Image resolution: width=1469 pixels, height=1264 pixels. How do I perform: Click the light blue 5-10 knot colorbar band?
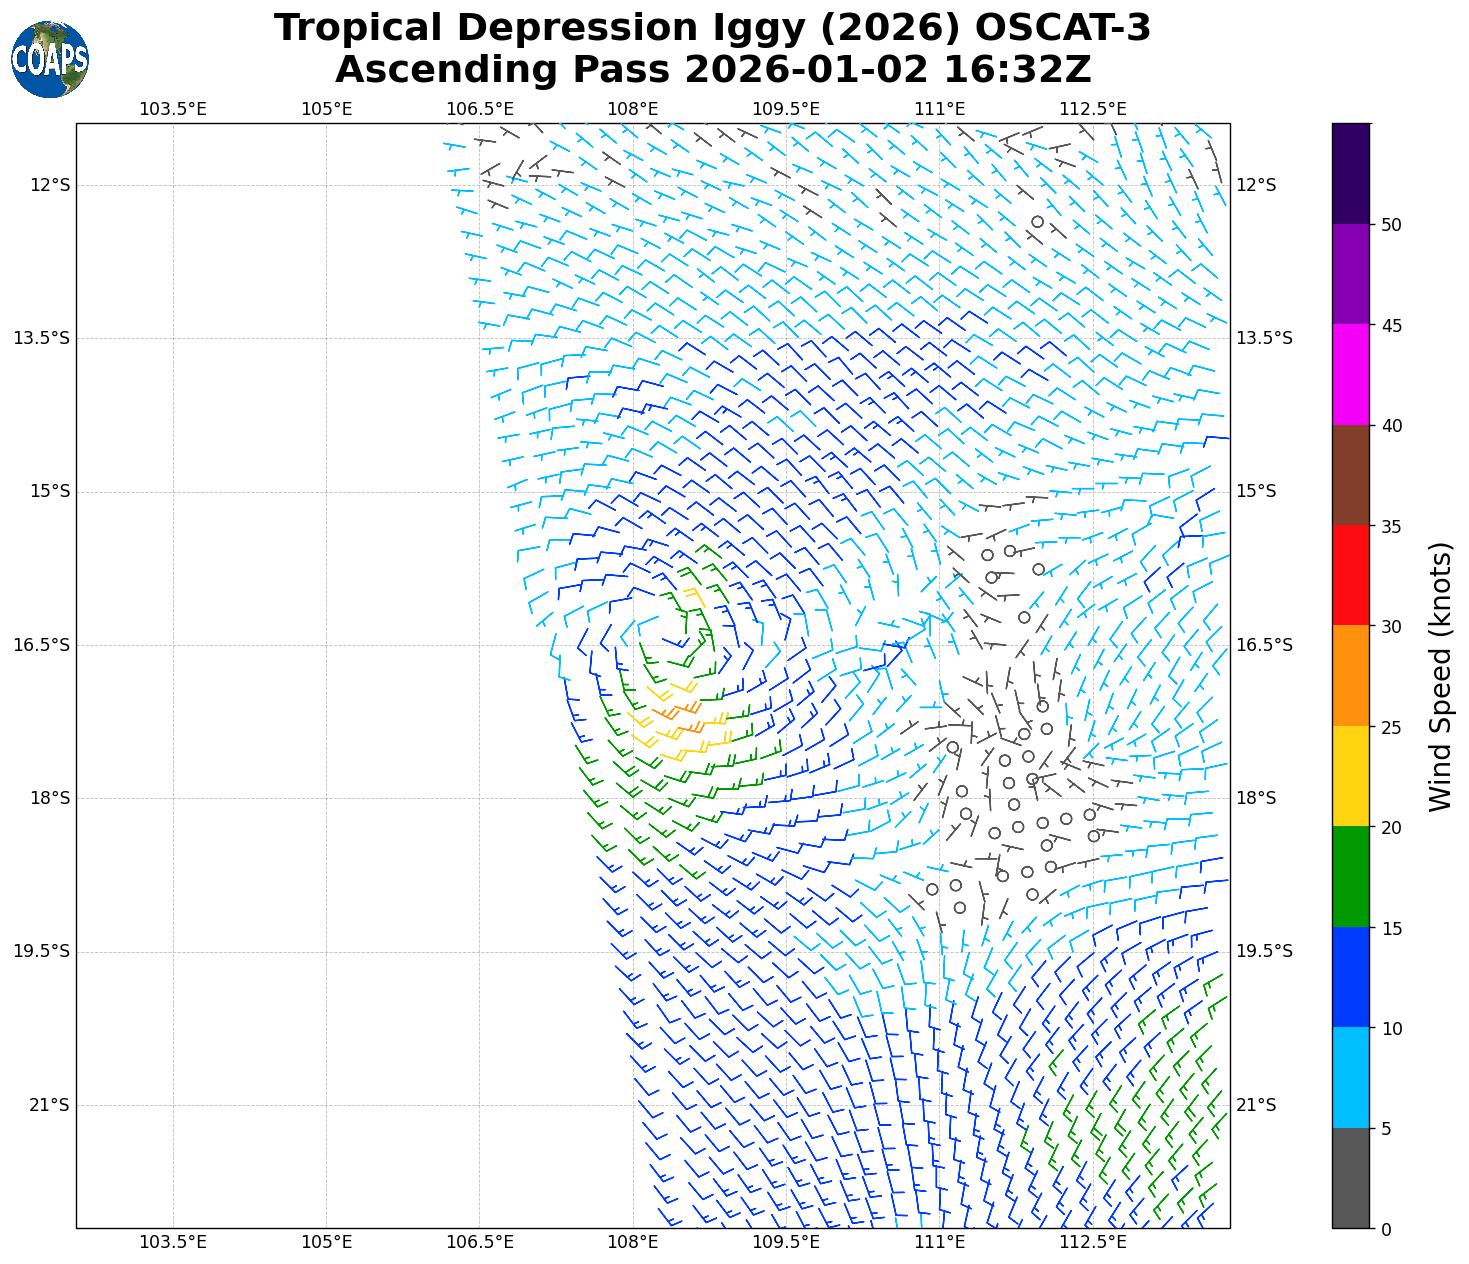tap(1350, 1077)
